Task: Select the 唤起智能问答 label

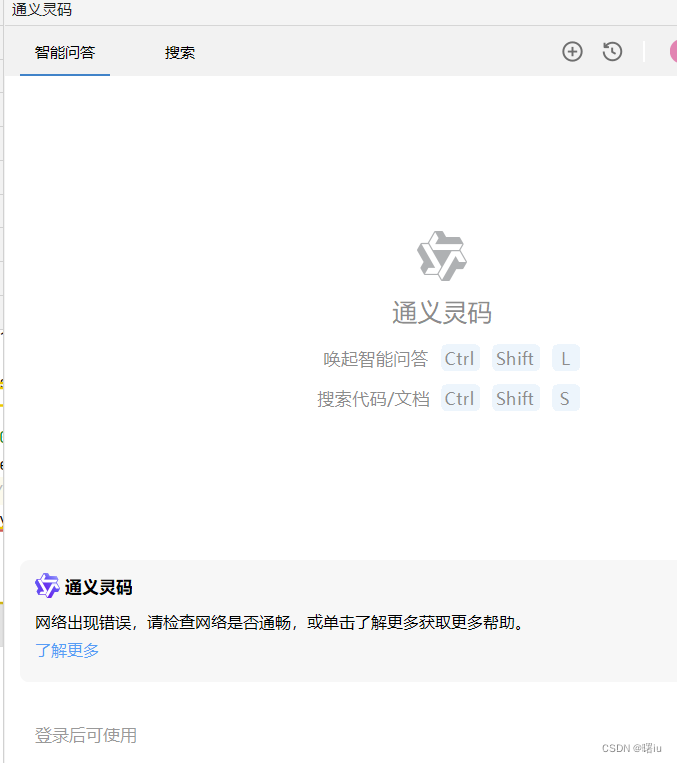Action: click(376, 359)
